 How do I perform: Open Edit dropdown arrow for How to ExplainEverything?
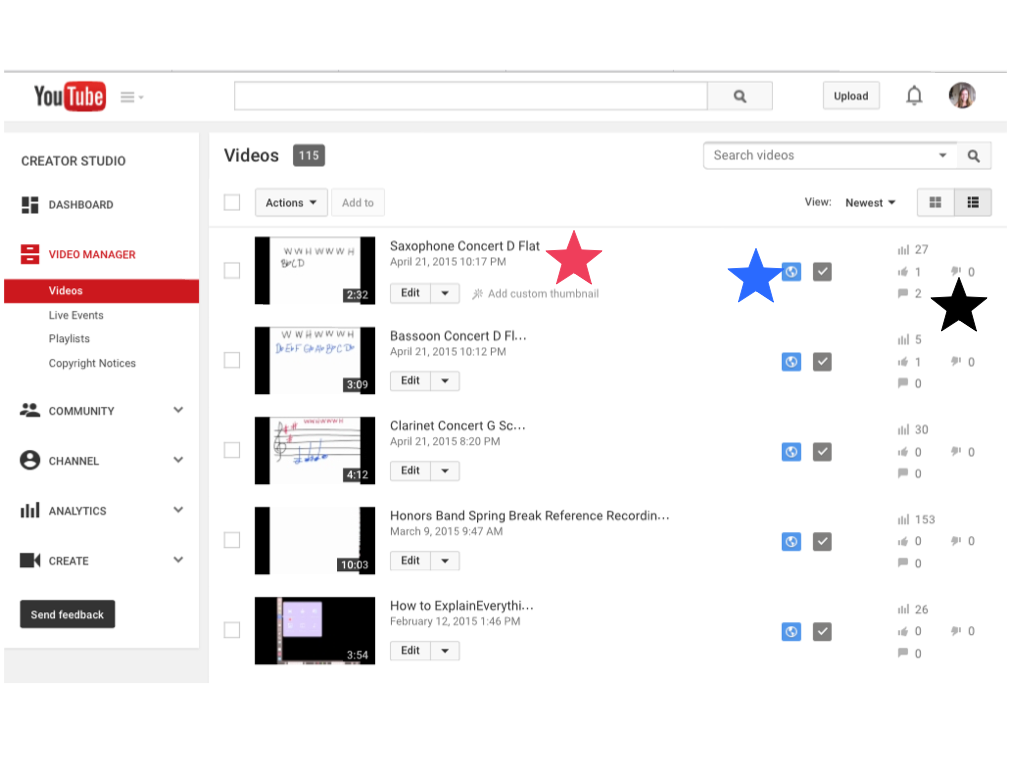pos(445,651)
